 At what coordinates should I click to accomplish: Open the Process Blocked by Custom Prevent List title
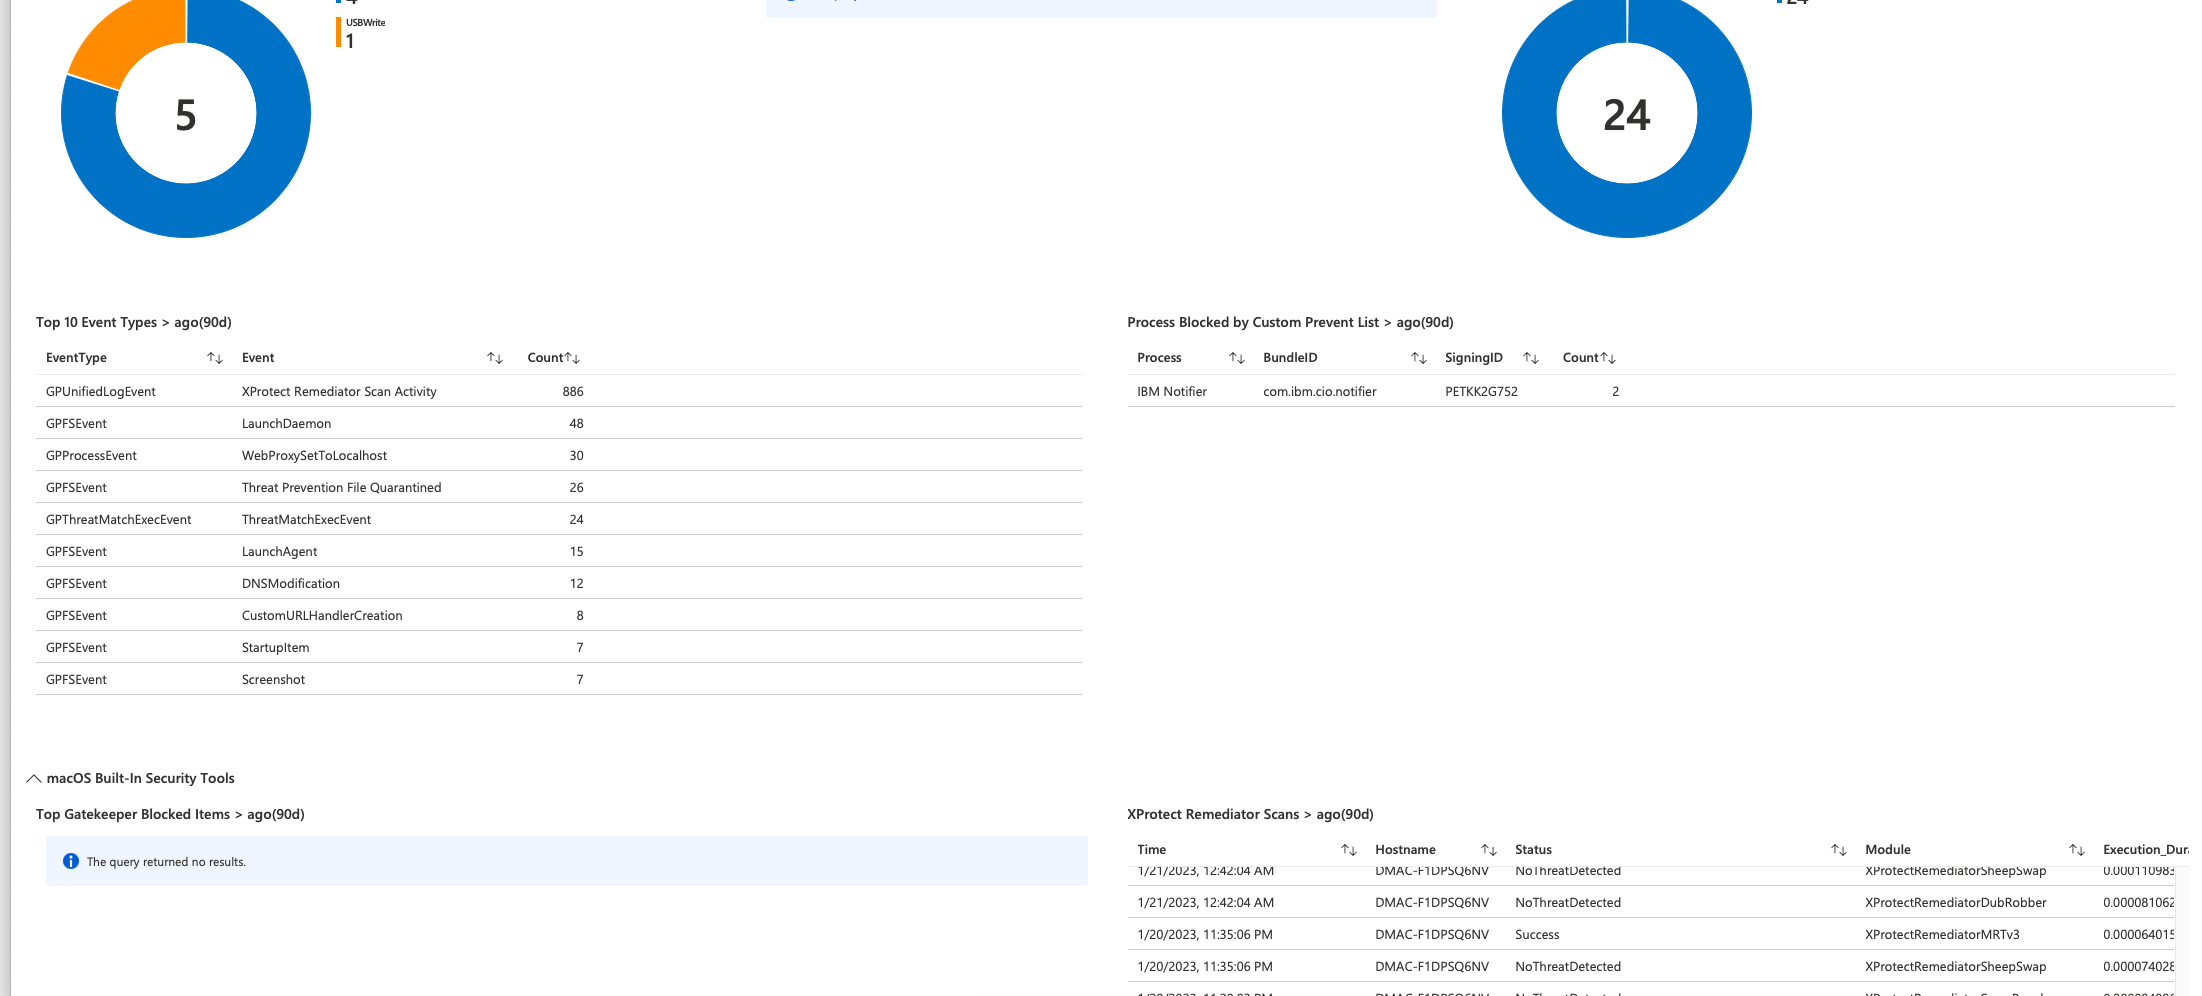click(1290, 322)
